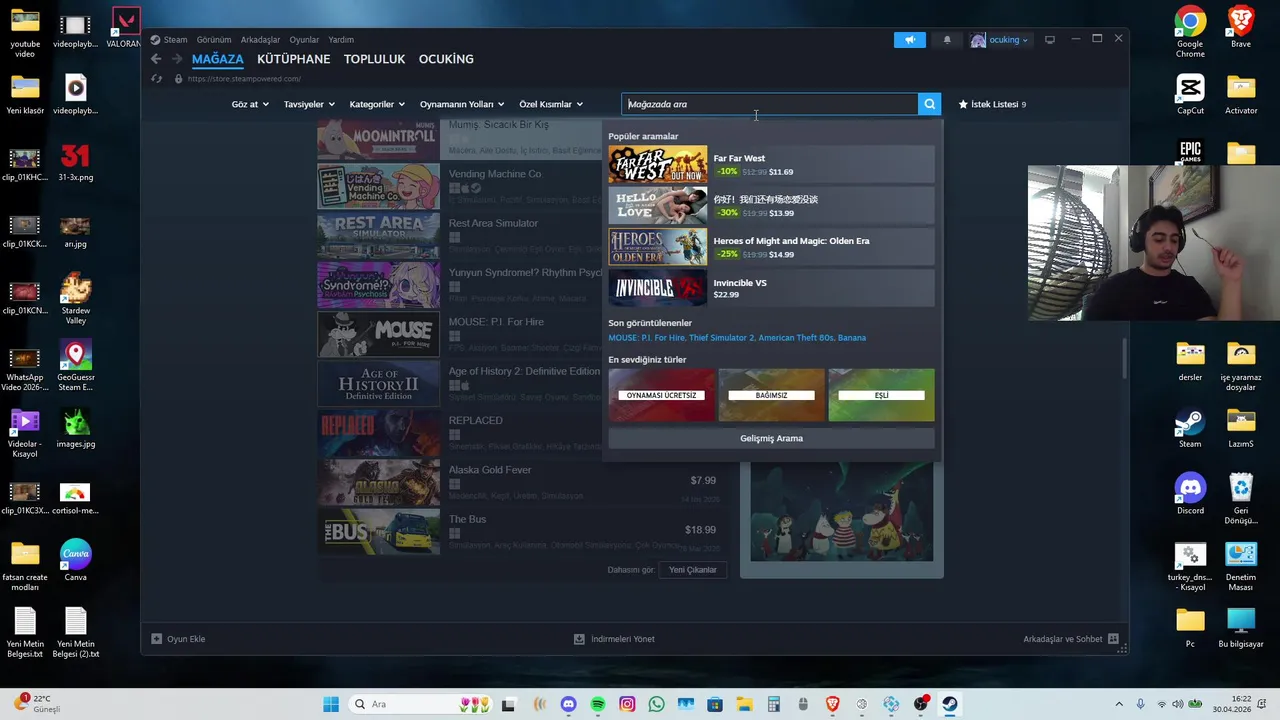Image resolution: width=1280 pixels, height=720 pixels.
Task: Expand Özel Kısımlar dropdown
Action: (551, 104)
